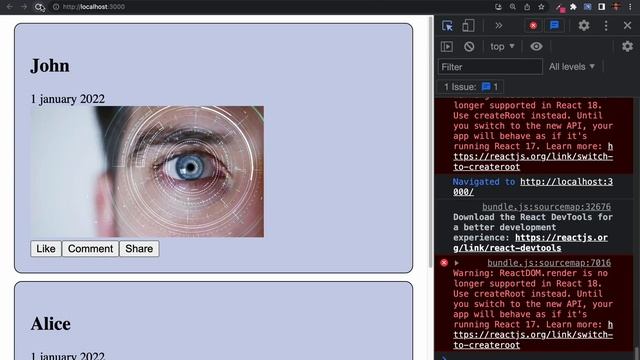View site information icon
Screen dimensions: 640x360
coord(56,7)
